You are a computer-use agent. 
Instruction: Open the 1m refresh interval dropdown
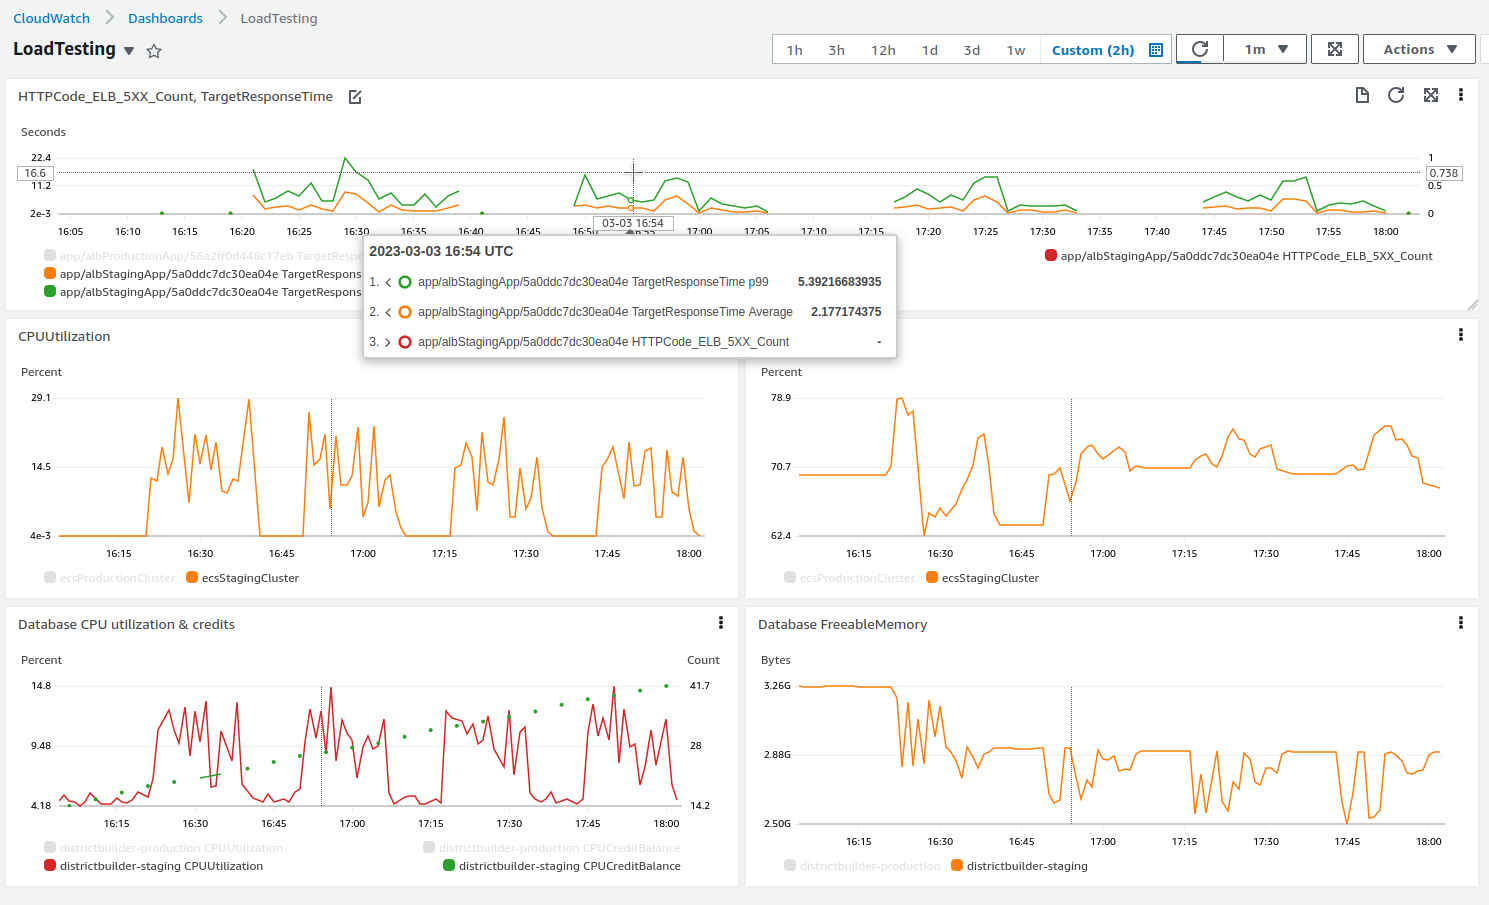[1264, 48]
